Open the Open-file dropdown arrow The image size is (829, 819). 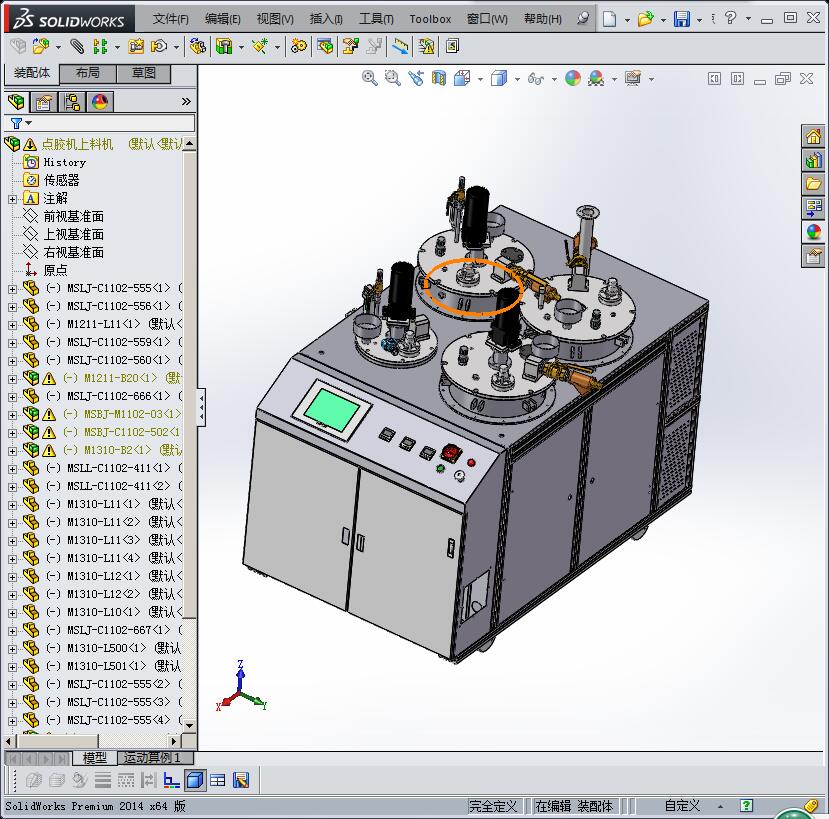663,20
